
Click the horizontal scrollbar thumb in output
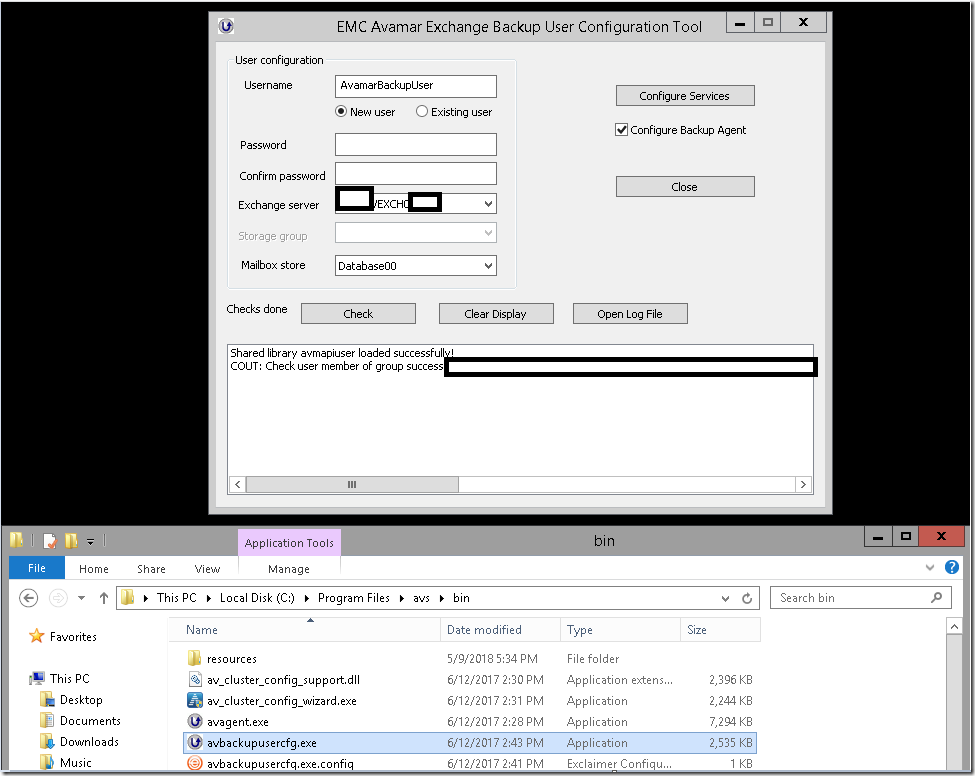click(352, 484)
